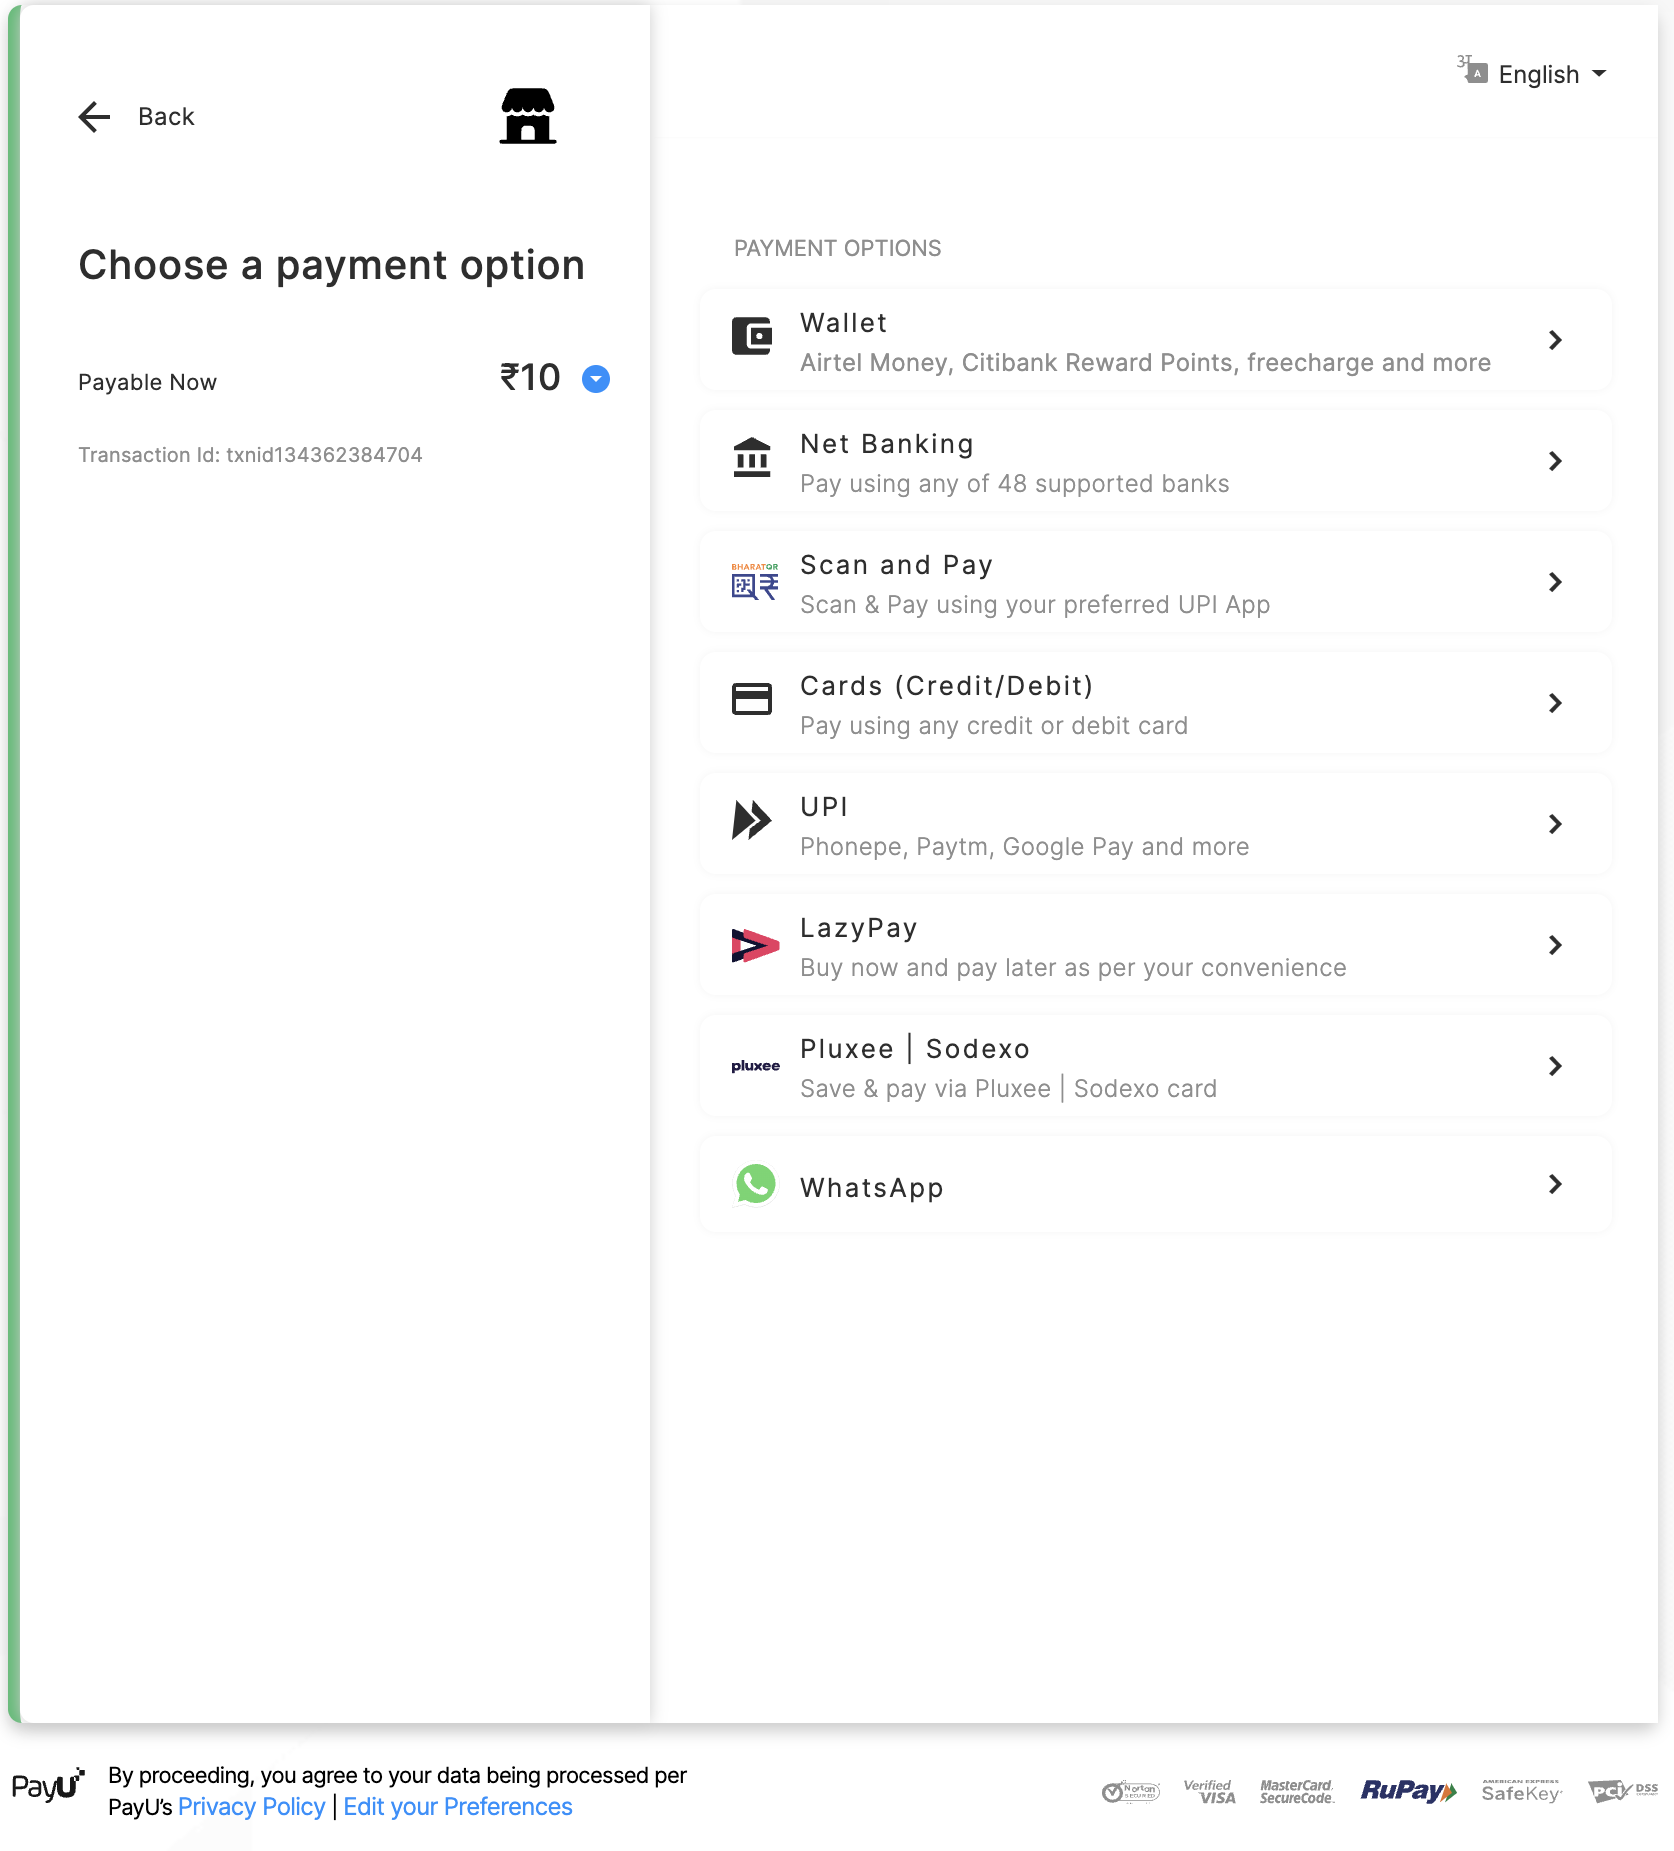
Task: Click the UPI double-arrow icon
Action: [x=752, y=821]
